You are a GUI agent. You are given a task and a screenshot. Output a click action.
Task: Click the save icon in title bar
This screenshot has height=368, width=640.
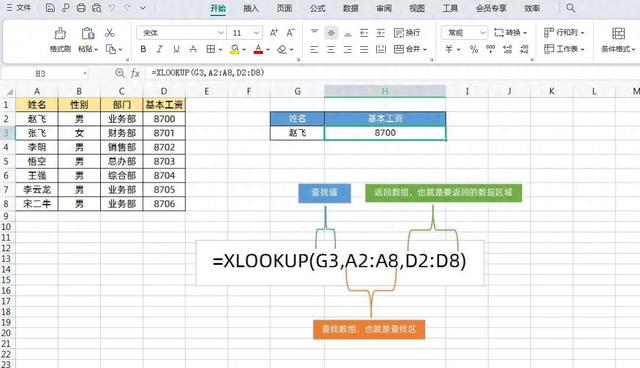[x=50, y=8]
